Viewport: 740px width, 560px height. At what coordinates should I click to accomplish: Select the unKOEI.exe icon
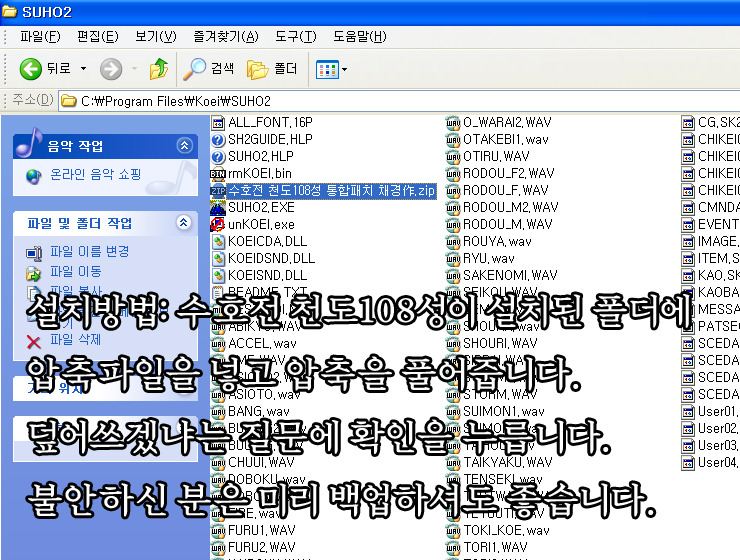[x=218, y=225]
